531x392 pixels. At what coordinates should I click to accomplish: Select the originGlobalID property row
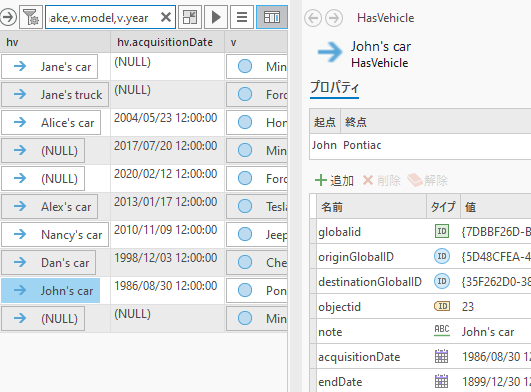[x=420, y=257]
